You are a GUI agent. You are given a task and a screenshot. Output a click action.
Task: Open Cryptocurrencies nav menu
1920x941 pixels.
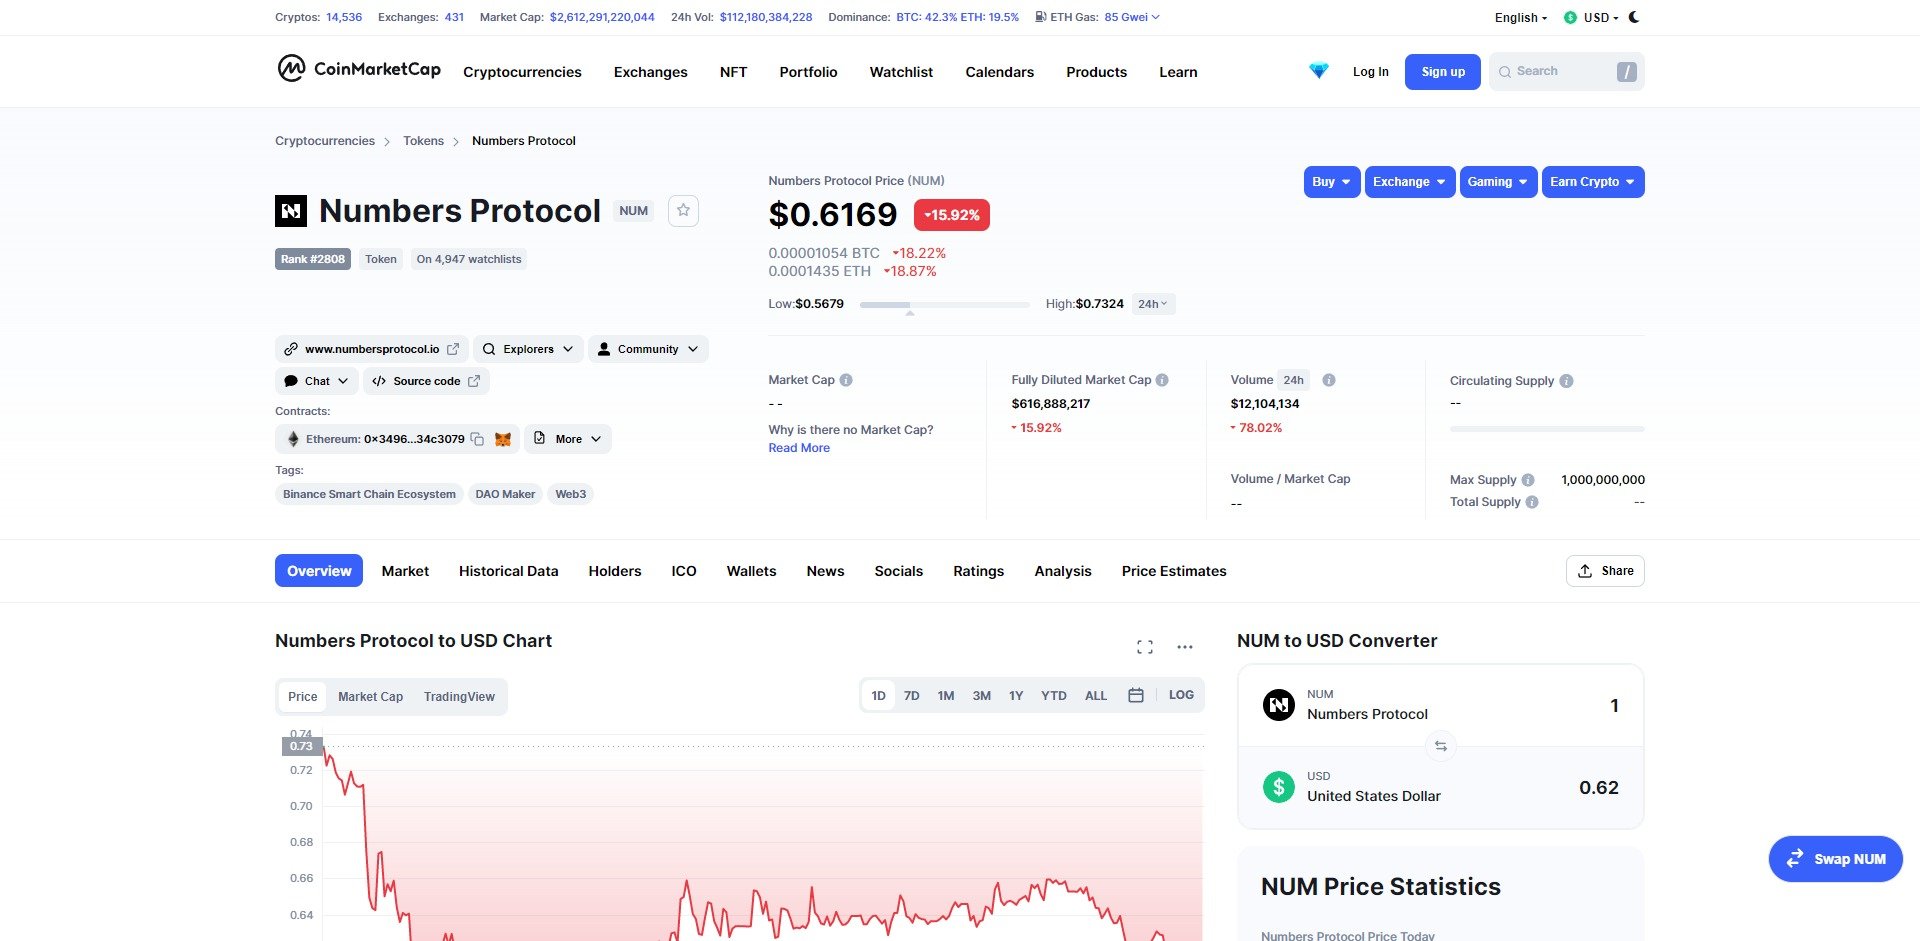(x=522, y=72)
